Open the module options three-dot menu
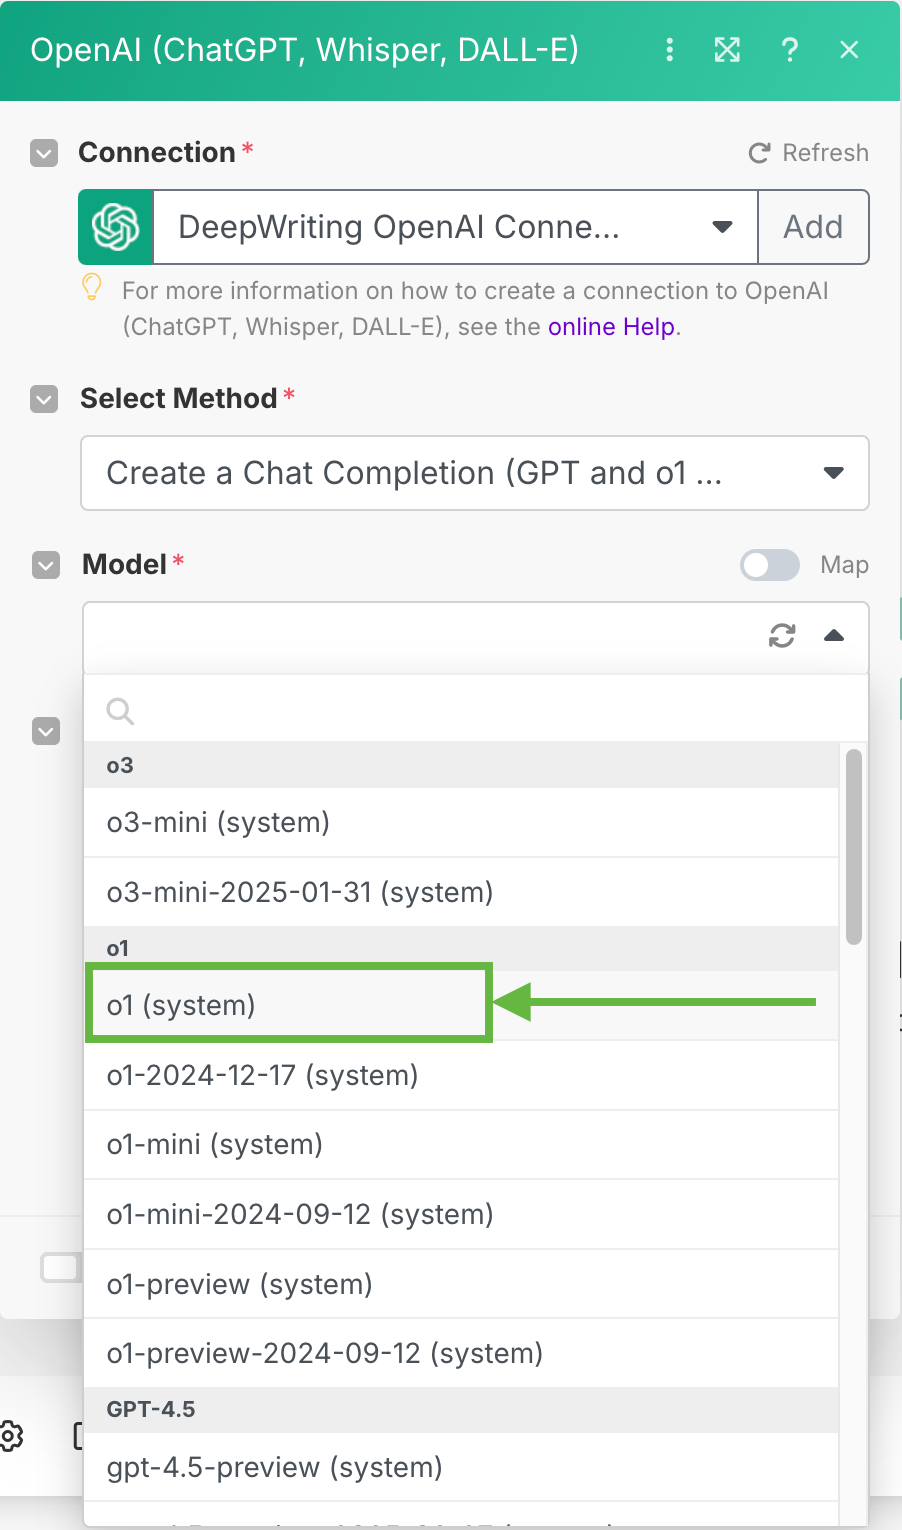The height and width of the screenshot is (1530, 902). [x=670, y=50]
